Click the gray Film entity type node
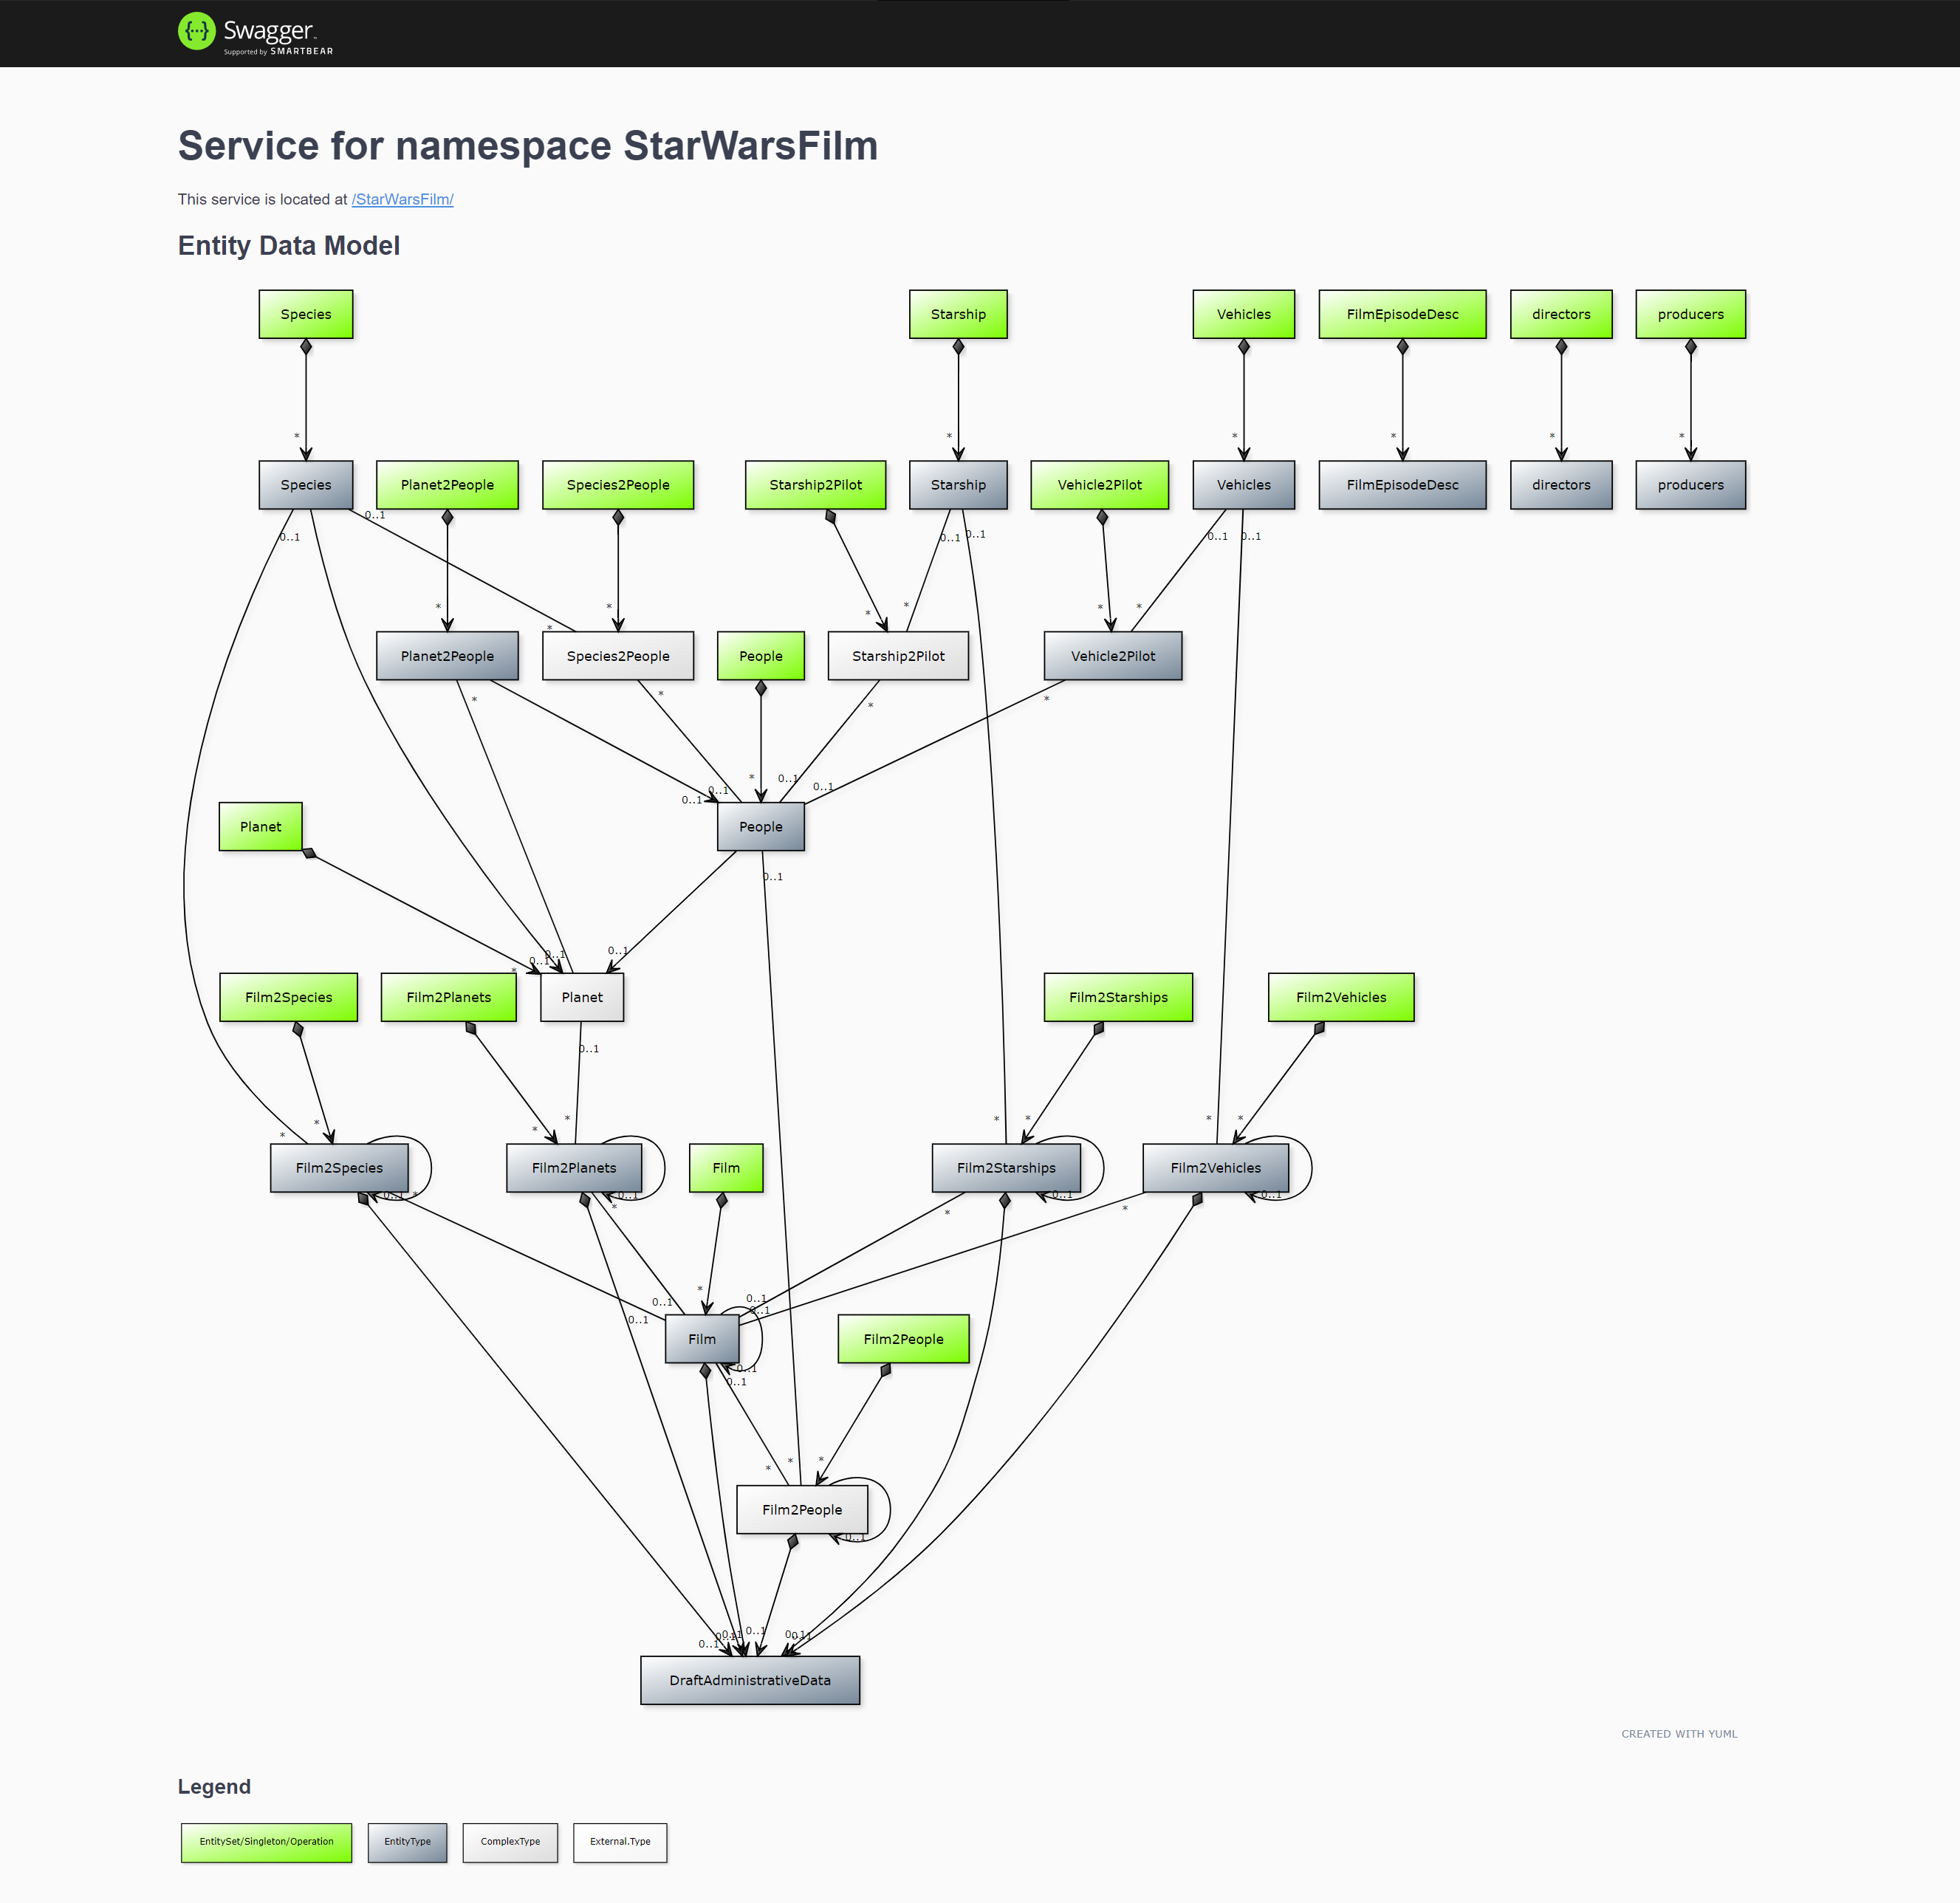The height and width of the screenshot is (1903, 1960). 701,1338
